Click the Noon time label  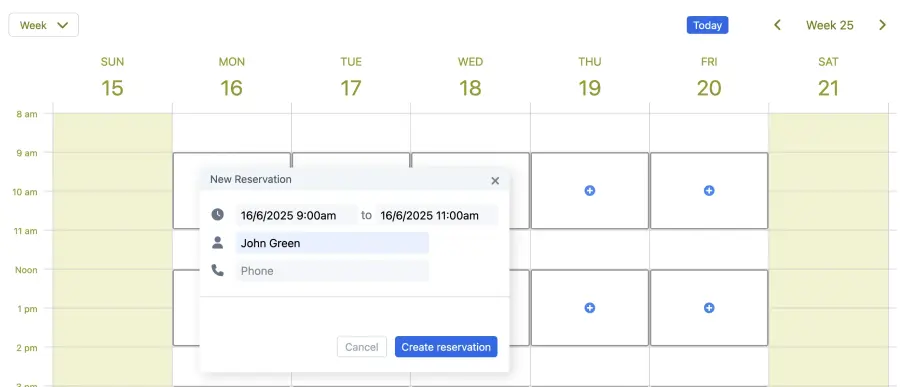[26, 270]
